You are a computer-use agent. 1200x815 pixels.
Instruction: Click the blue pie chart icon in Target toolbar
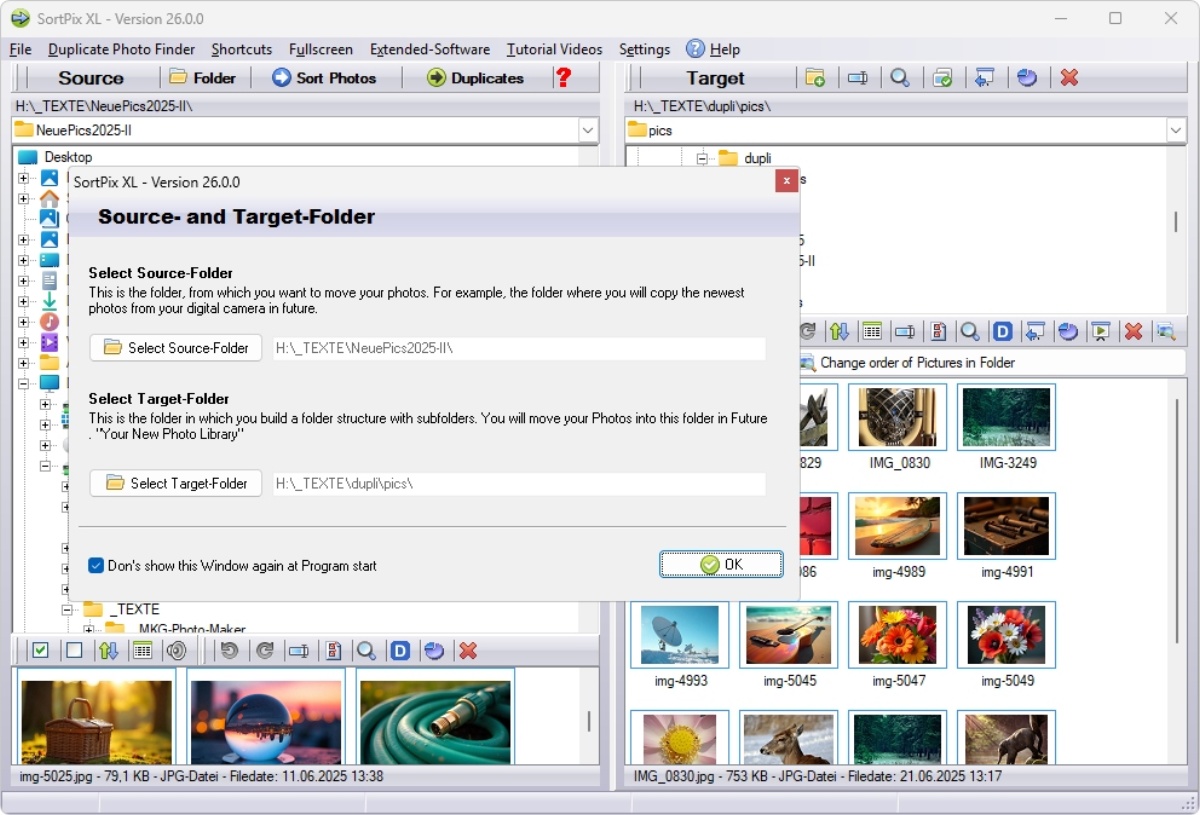click(x=1027, y=78)
